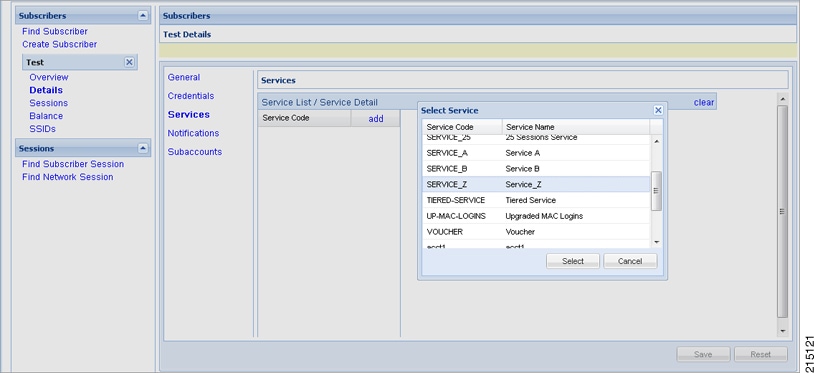Open Find Subscriber Session

click(73, 164)
